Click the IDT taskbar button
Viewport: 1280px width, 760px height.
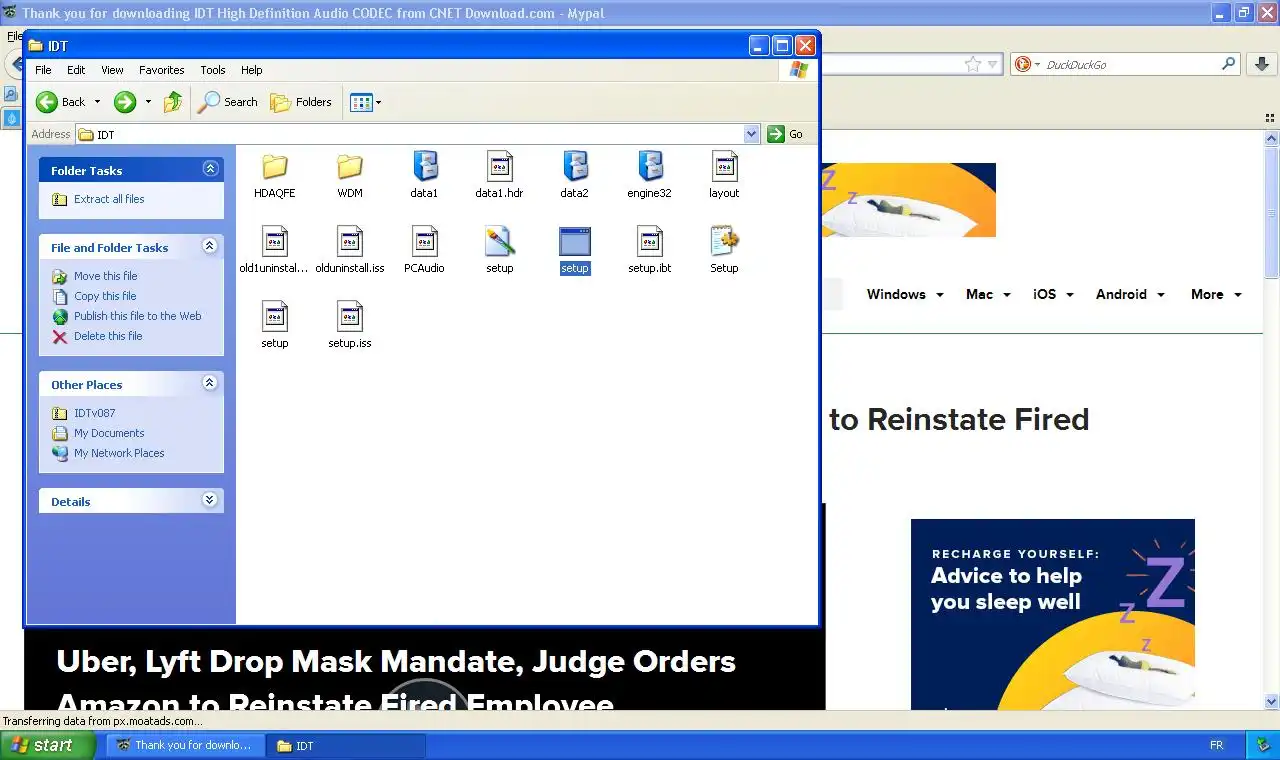click(x=347, y=745)
